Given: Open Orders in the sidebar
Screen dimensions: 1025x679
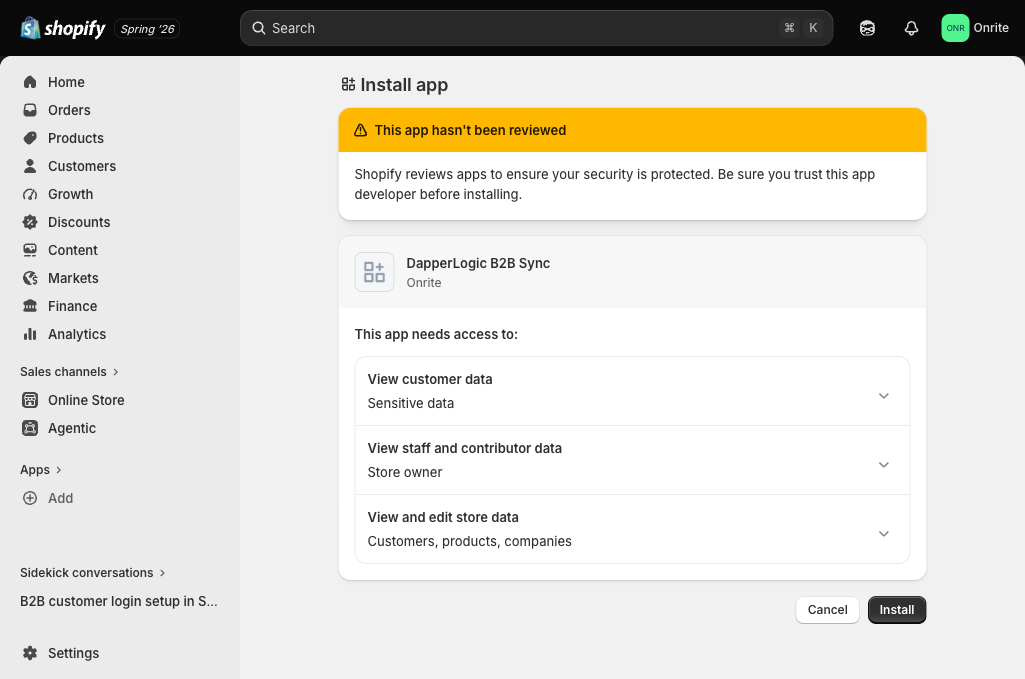Looking at the screenshot, I should click(x=69, y=110).
